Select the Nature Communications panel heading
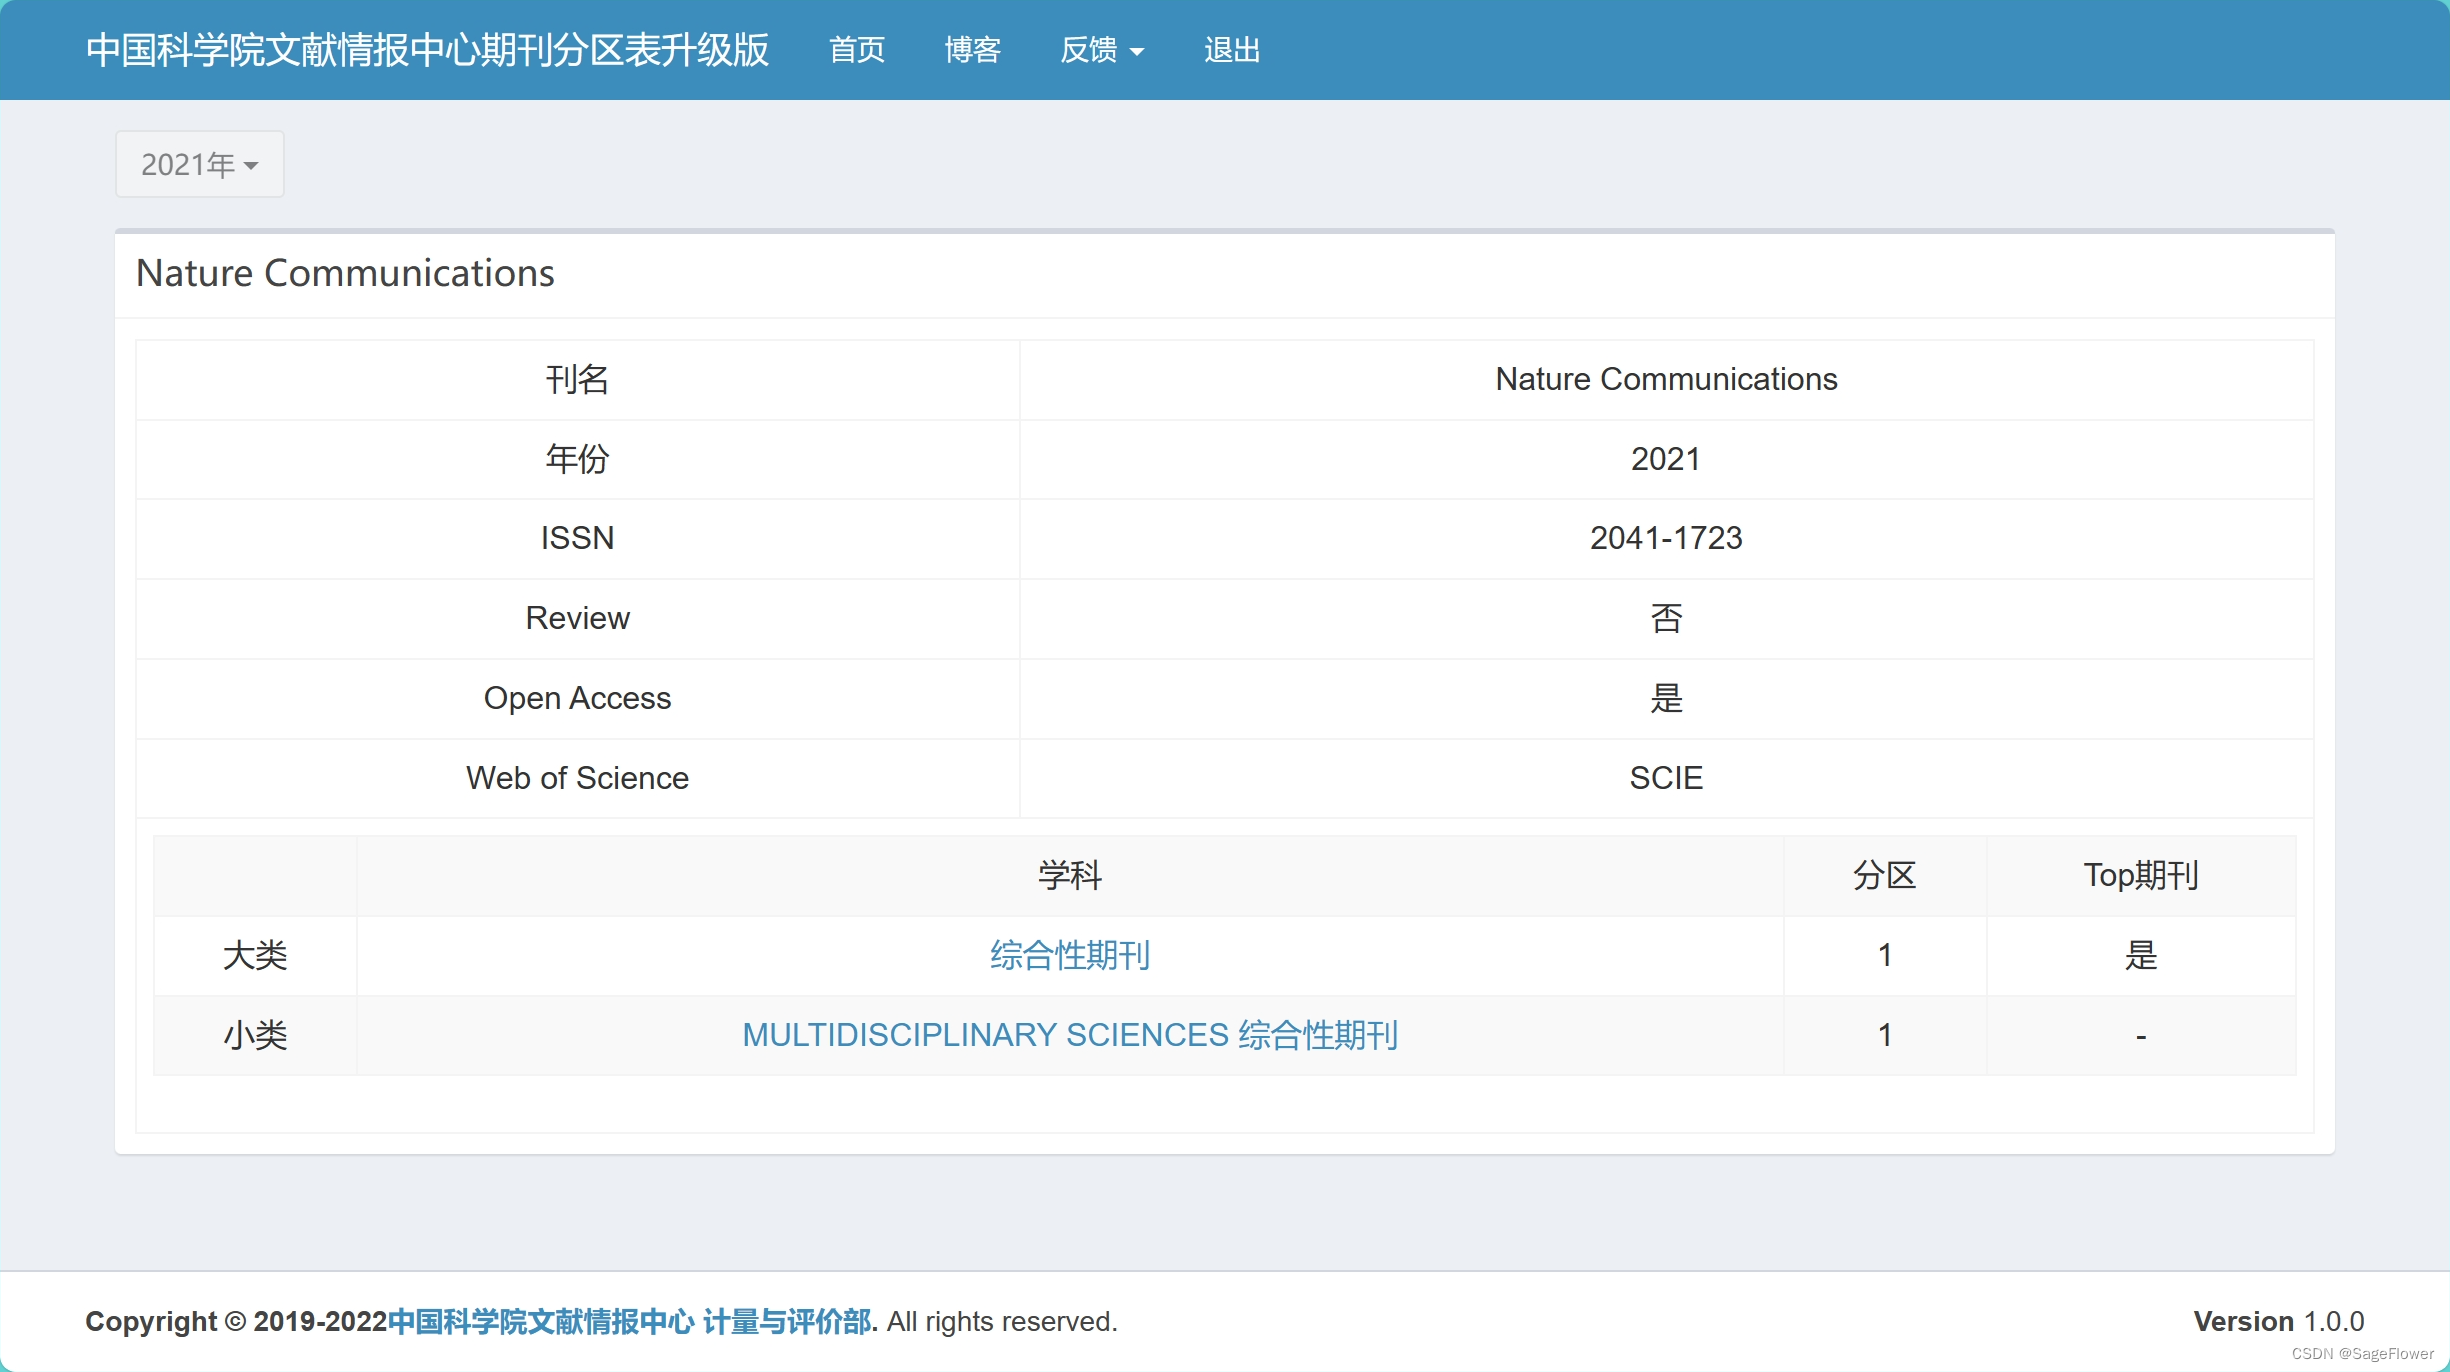Viewport: 2450px width, 1372px height. point(345,273)
